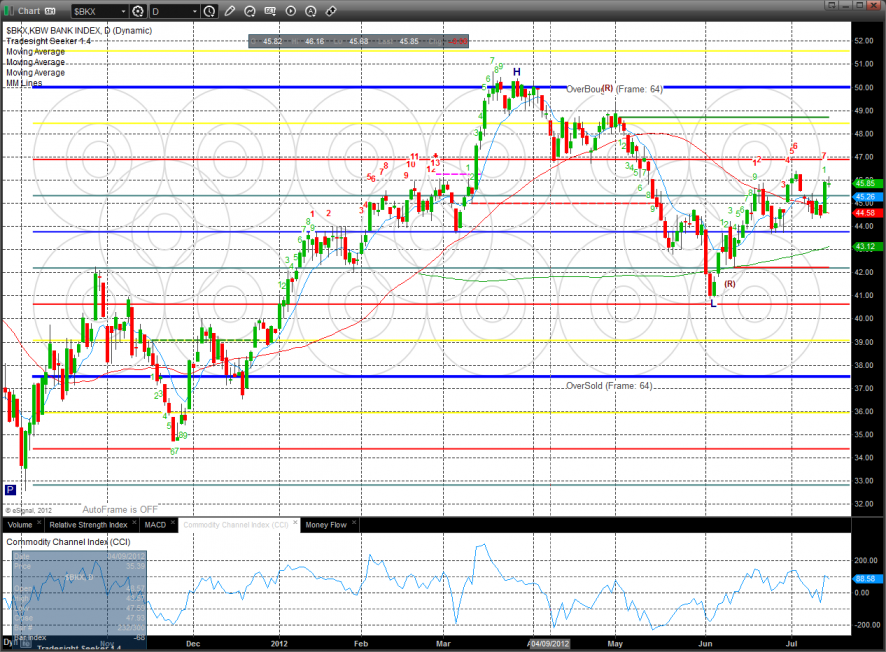The width and height of the screenshot is (886, 652).
Task: Open the MACD study tab
Action: coord(155,524)
